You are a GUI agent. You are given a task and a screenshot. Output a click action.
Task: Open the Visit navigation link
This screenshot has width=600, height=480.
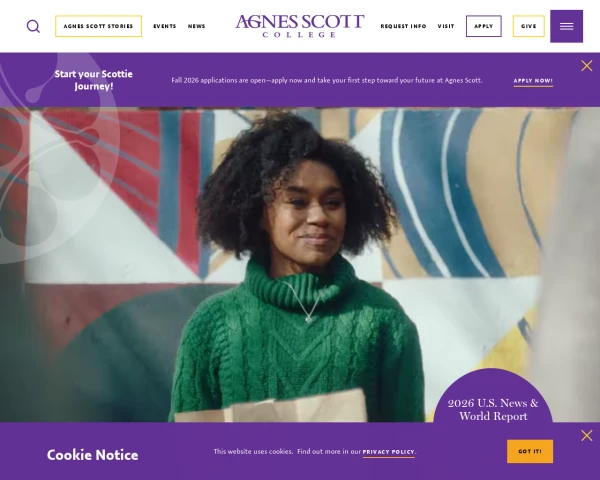446,26
